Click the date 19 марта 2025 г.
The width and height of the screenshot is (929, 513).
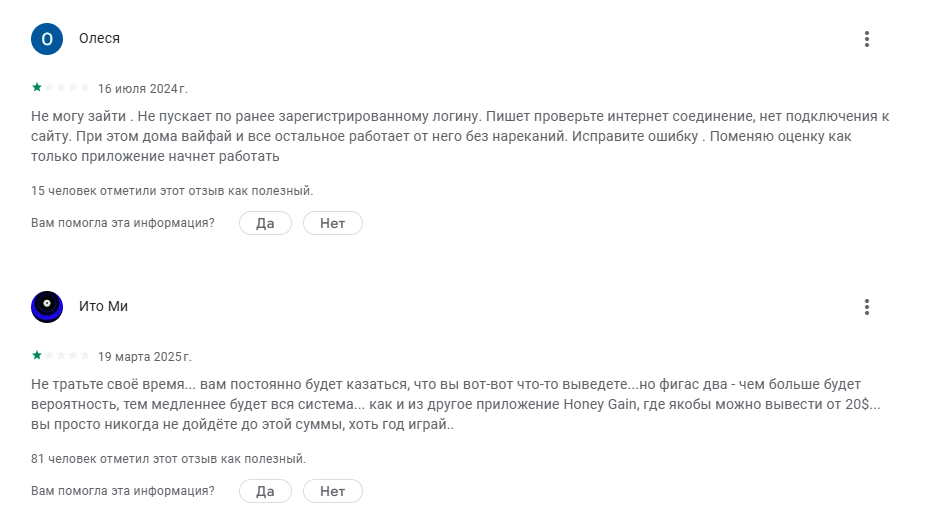point(144,356)
